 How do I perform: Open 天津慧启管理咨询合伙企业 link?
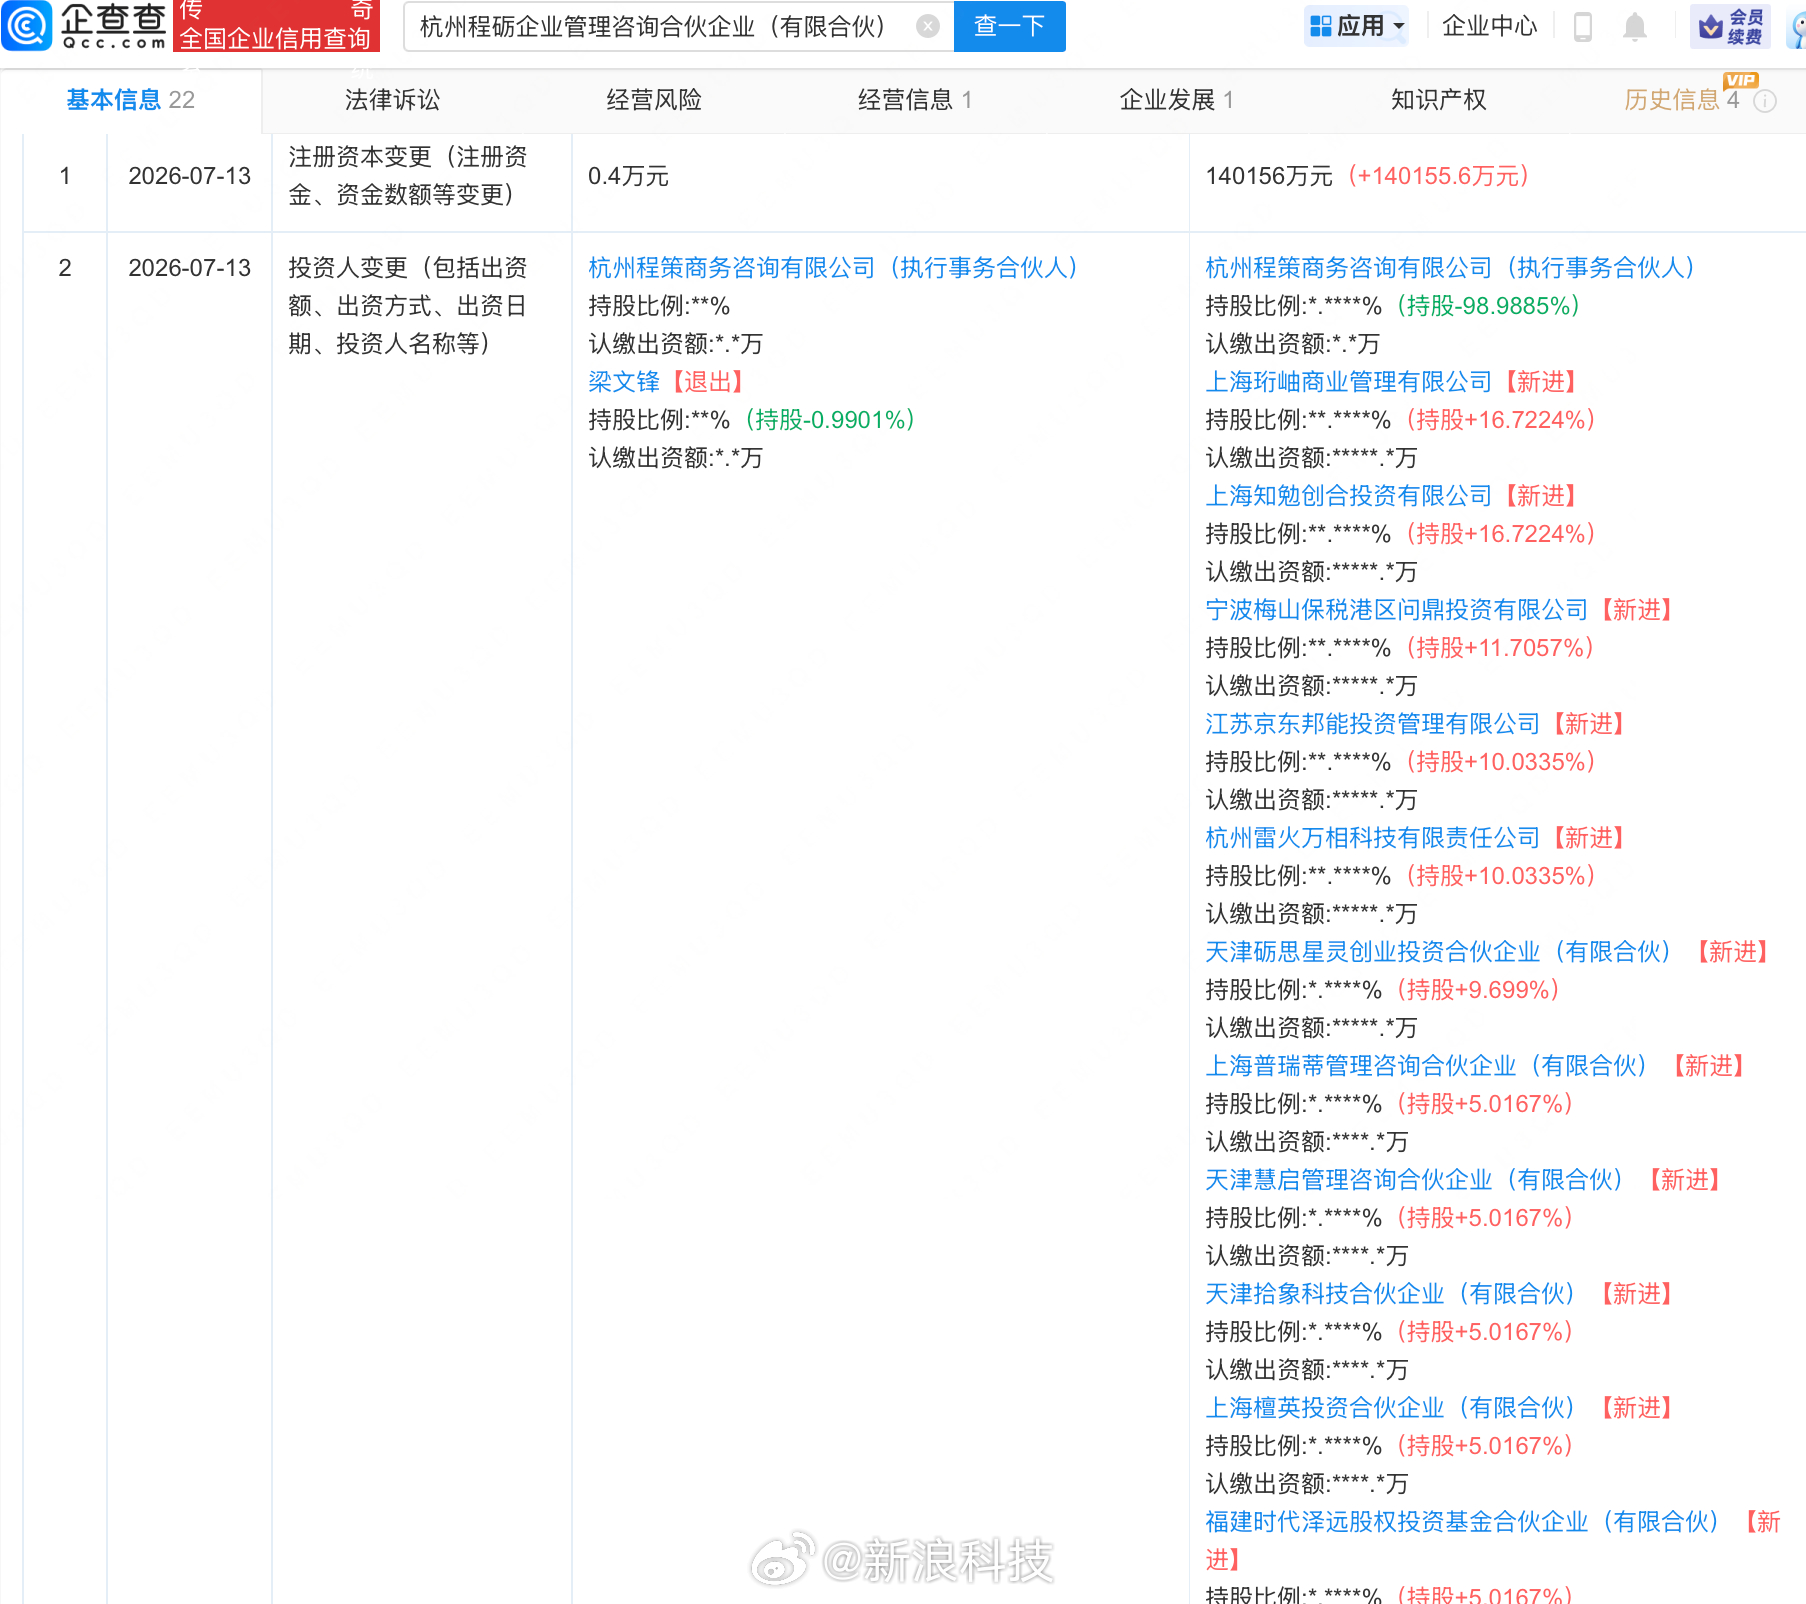pos(1415,1180)
